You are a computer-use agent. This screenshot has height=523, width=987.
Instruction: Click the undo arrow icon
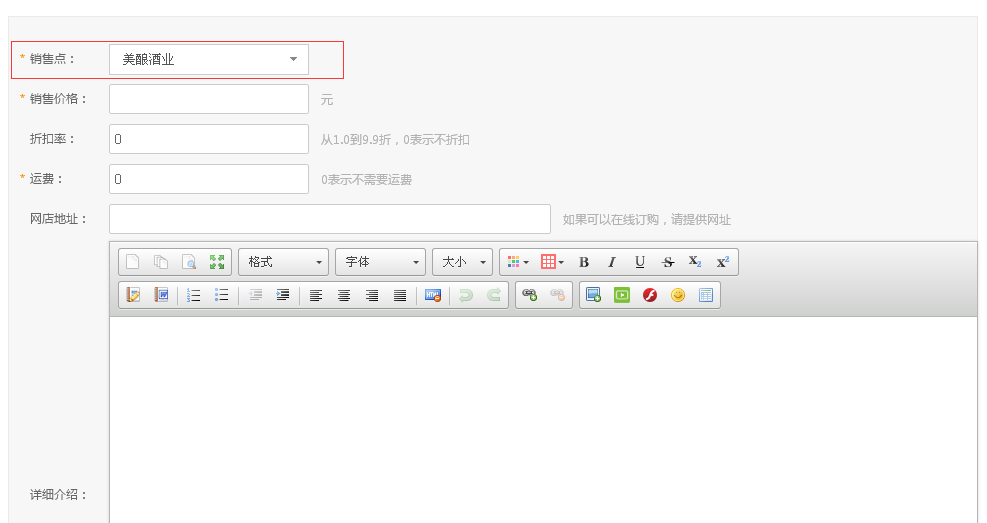pyautogui.click(x=466, y=295)
